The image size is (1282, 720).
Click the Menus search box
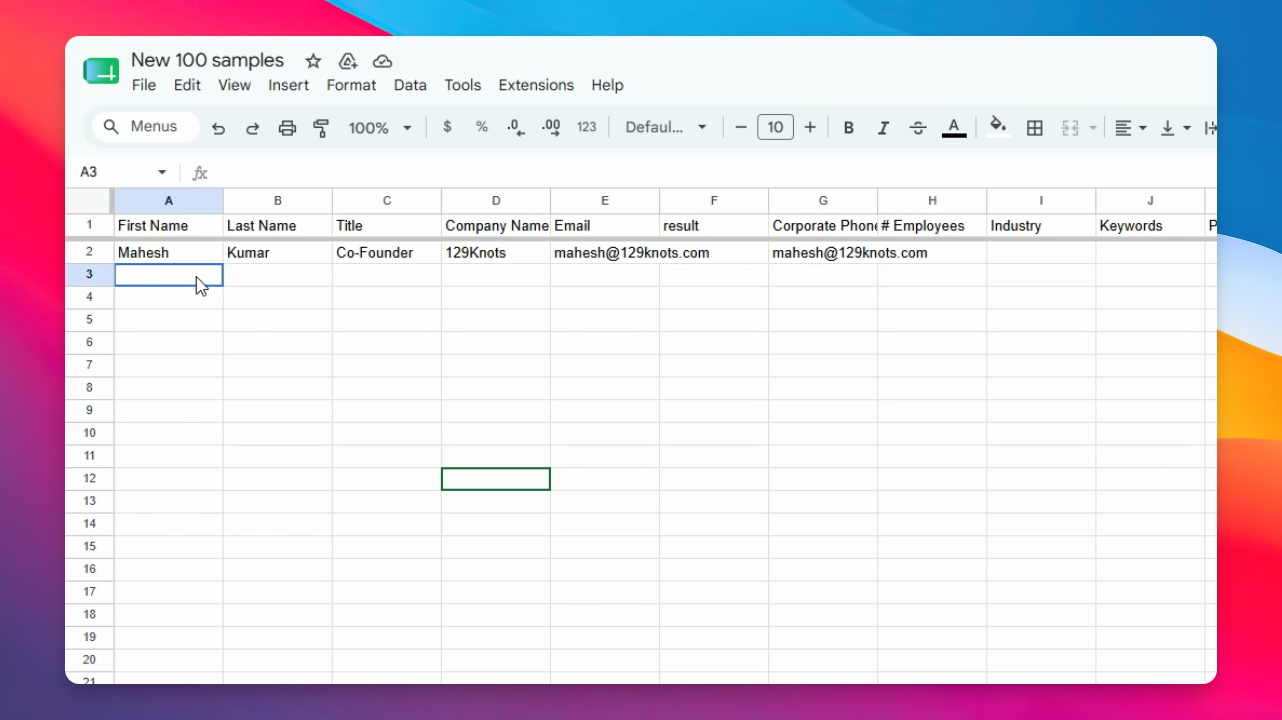pyautogui.click(x=146, y=127)
